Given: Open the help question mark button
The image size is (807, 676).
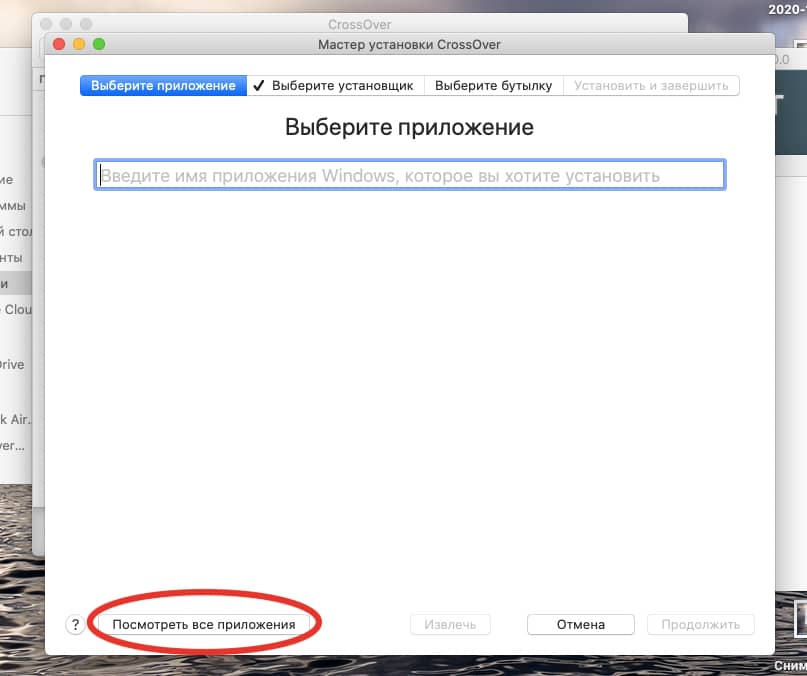Looking at the screenshot, I should [75, 625].
